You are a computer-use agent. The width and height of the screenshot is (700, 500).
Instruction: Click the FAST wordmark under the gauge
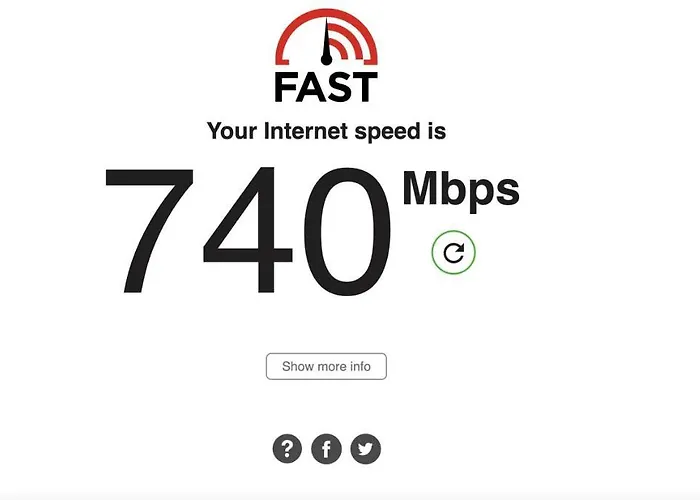click(x=326, y=87)
